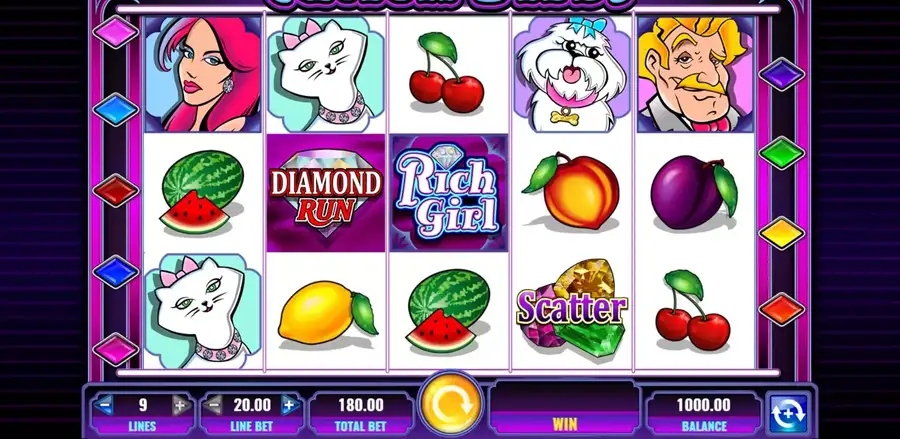Click the yellow payline diamond marker
This screenshot has height=439, width=900.
tap(782, 233)
